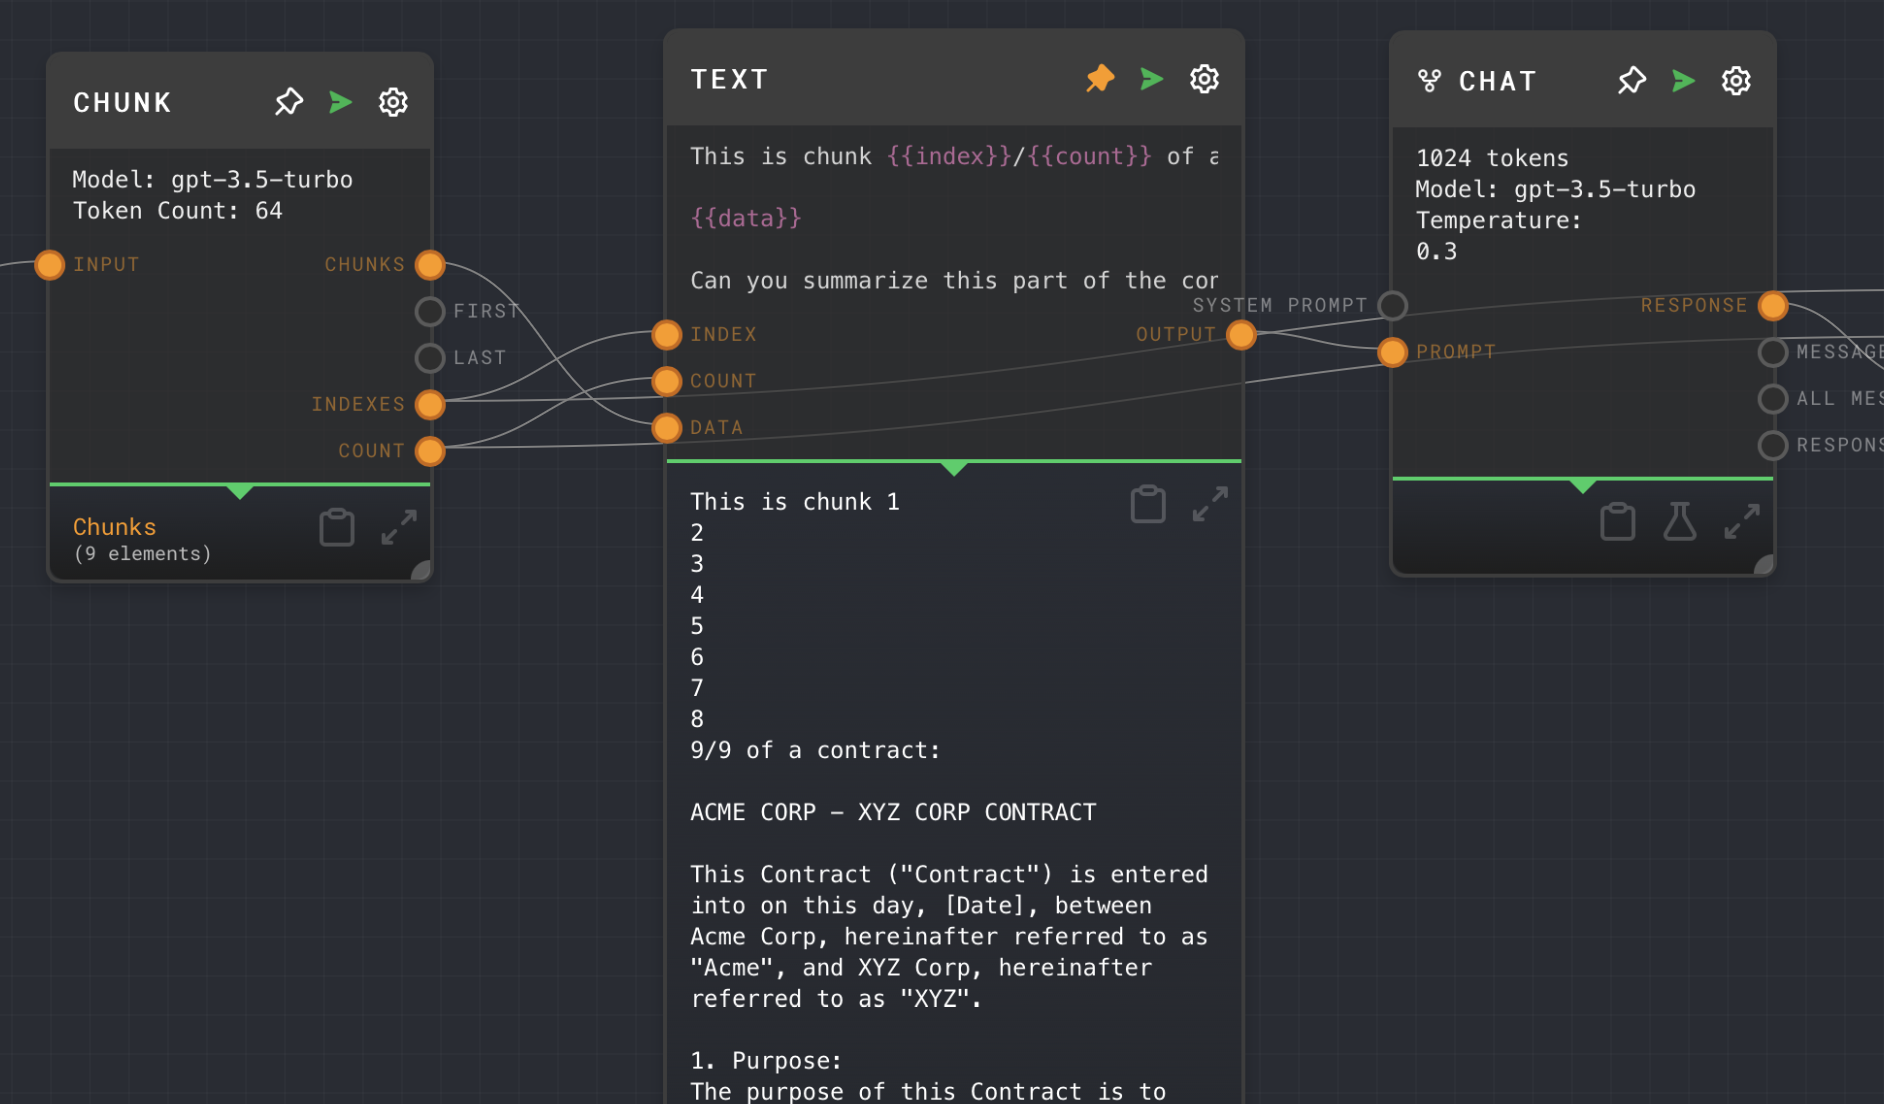Click the Text node DATA input port
Viewport: 1884px width, 1104px height.
tap(667, 428)
